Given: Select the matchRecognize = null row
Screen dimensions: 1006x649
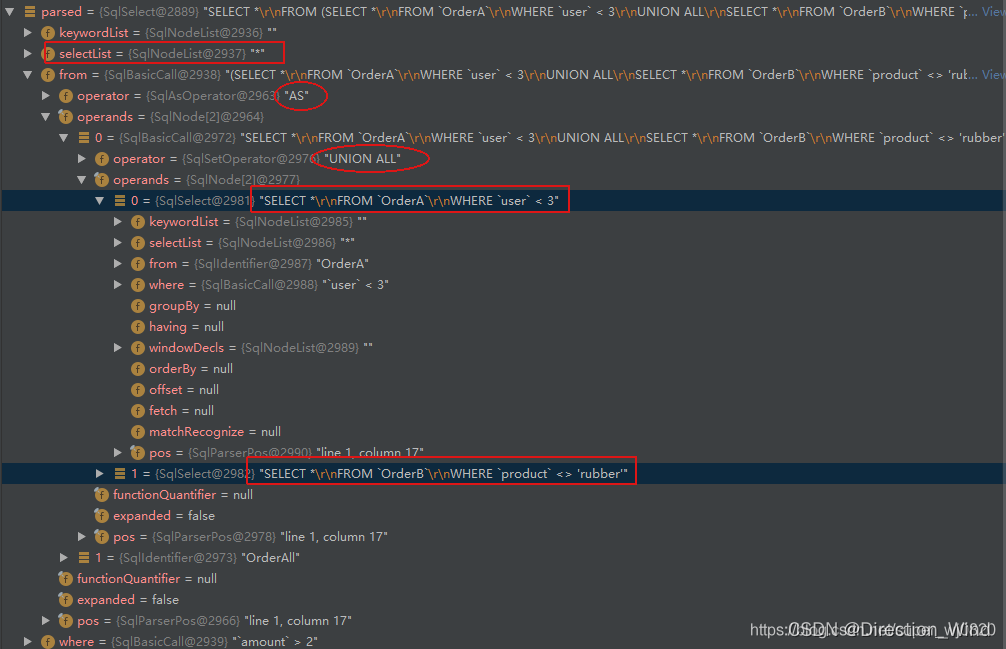Looking at the screenshot, I should click(x=503, y=432).
